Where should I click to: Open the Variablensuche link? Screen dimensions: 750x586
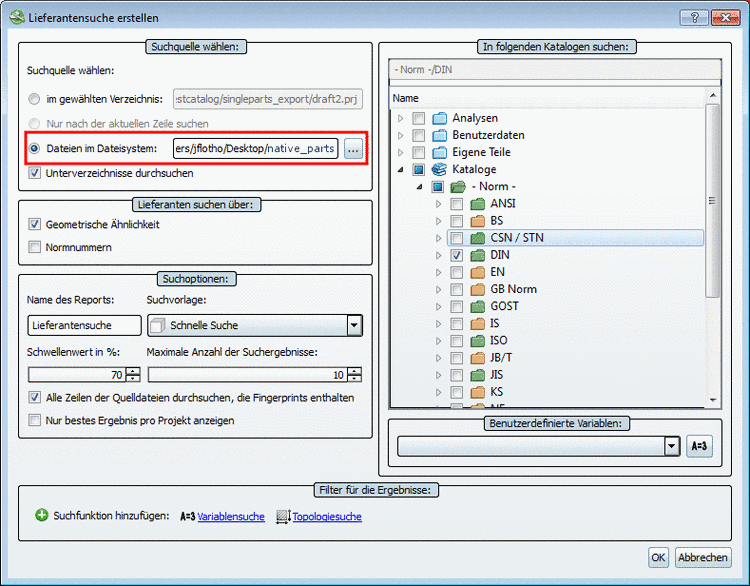231,517
